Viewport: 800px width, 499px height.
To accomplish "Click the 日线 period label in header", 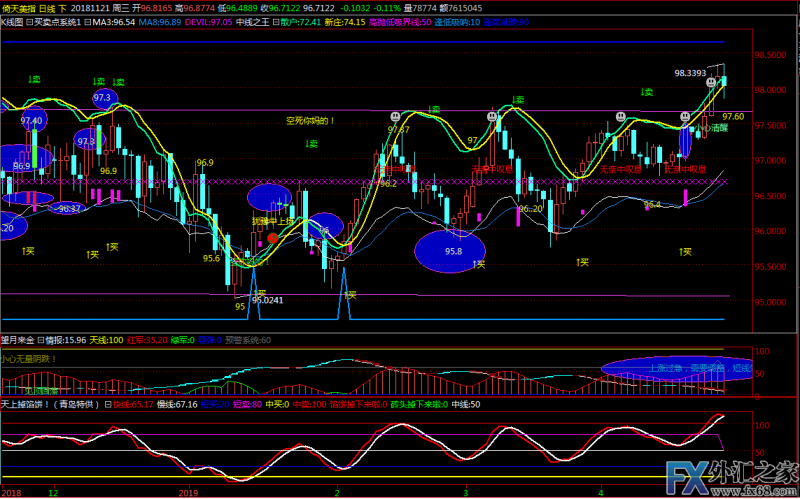I will [x=47, y=8].
